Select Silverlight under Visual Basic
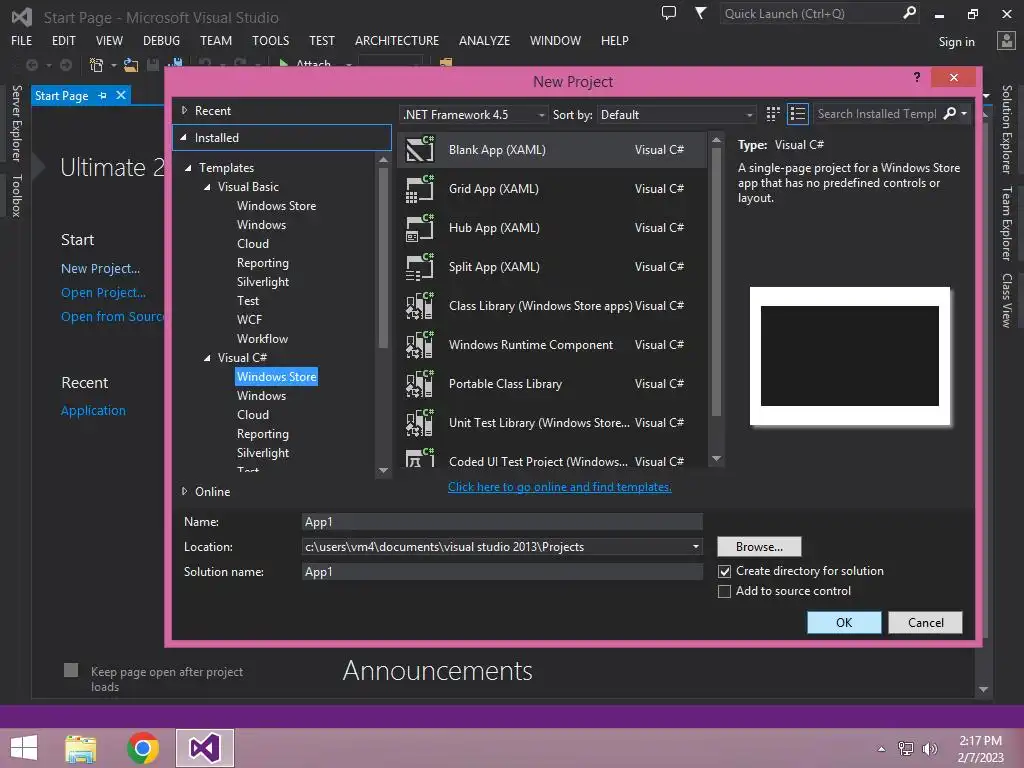 click(x=263, y=282)
